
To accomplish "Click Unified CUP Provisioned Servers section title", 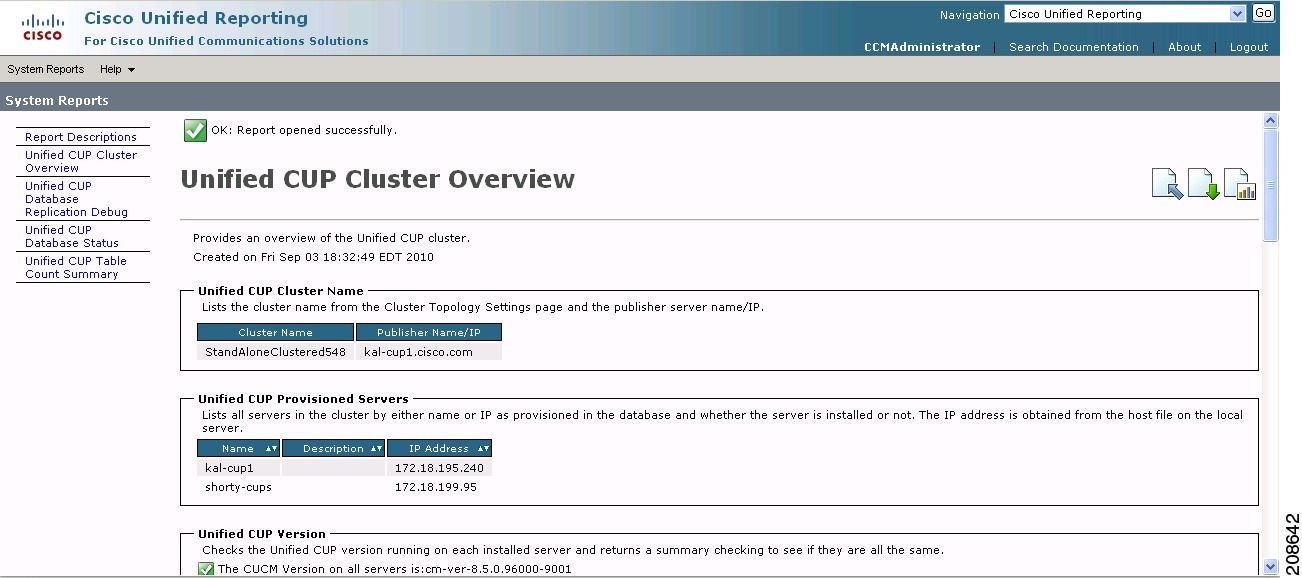I will tap(303, 399).
